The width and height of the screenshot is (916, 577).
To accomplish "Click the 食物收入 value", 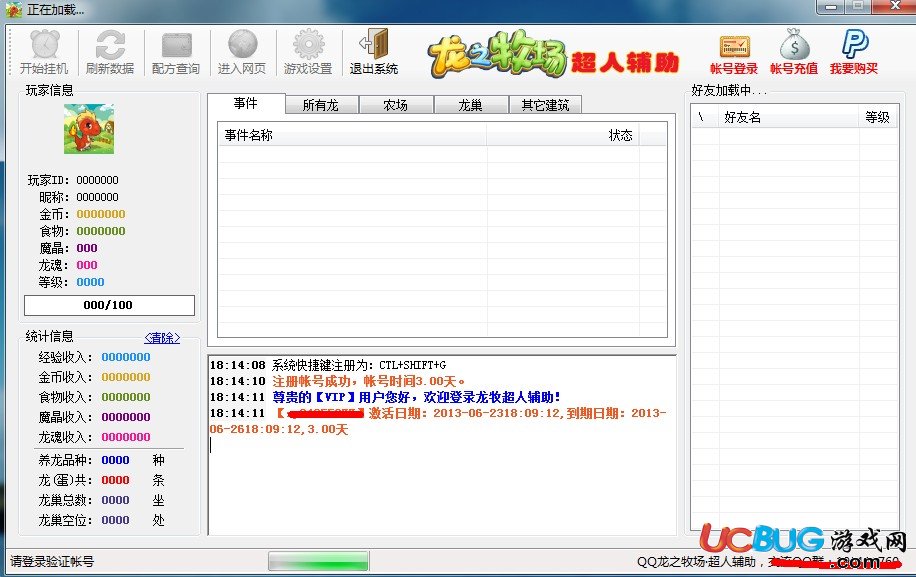I will [x=126, y=397].
